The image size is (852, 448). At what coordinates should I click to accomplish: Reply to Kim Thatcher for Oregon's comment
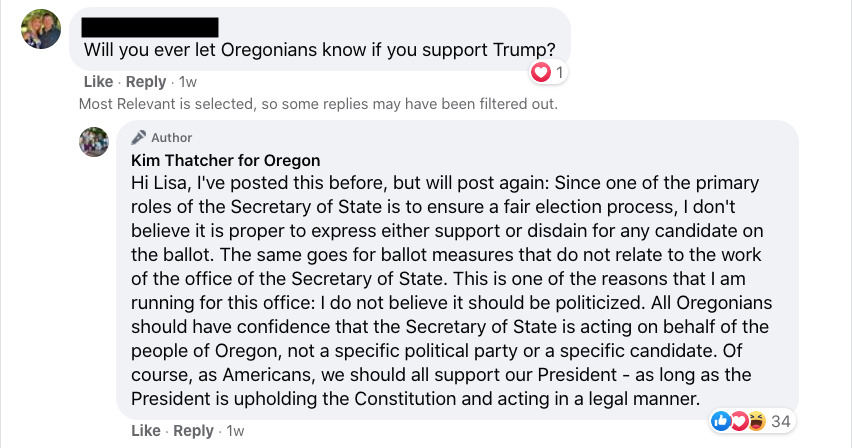coord(193,431)
